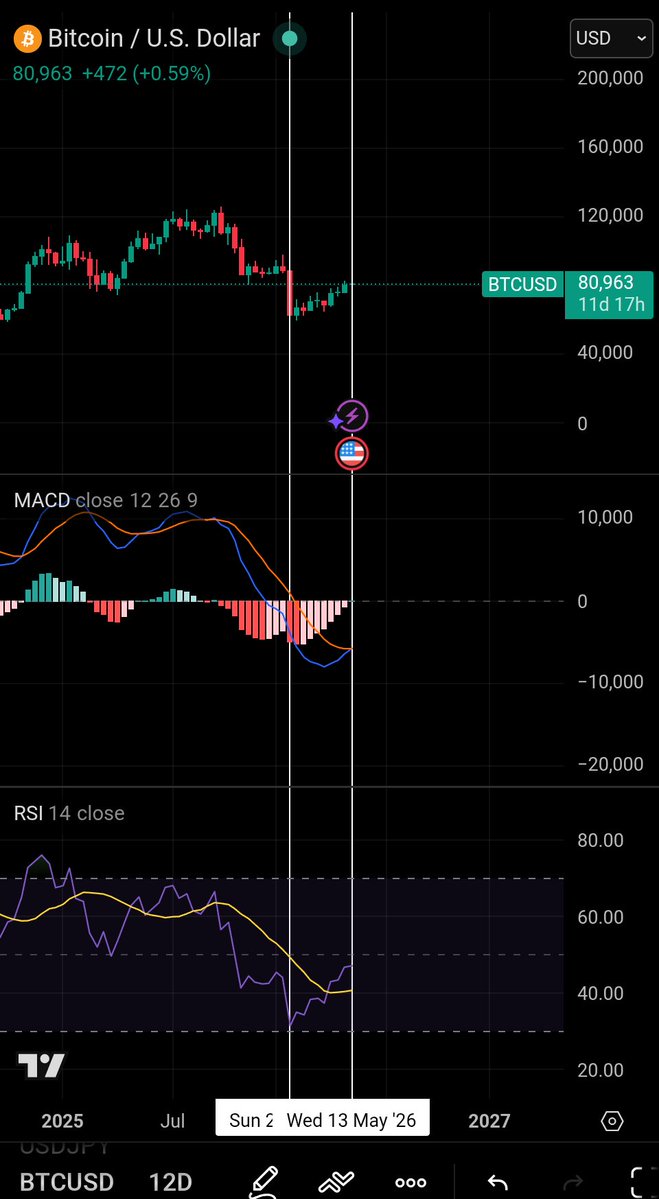This screenshot has width=659, height=1199.
Task: Click the Jul time axis label
Action: [173, 1121]
